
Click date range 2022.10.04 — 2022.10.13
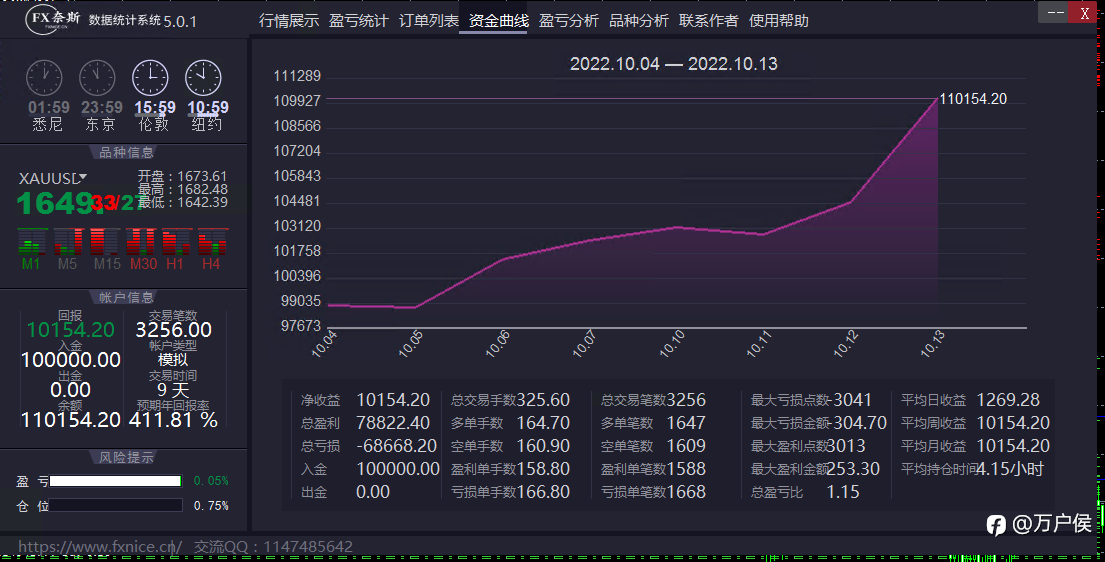point(674,63)
